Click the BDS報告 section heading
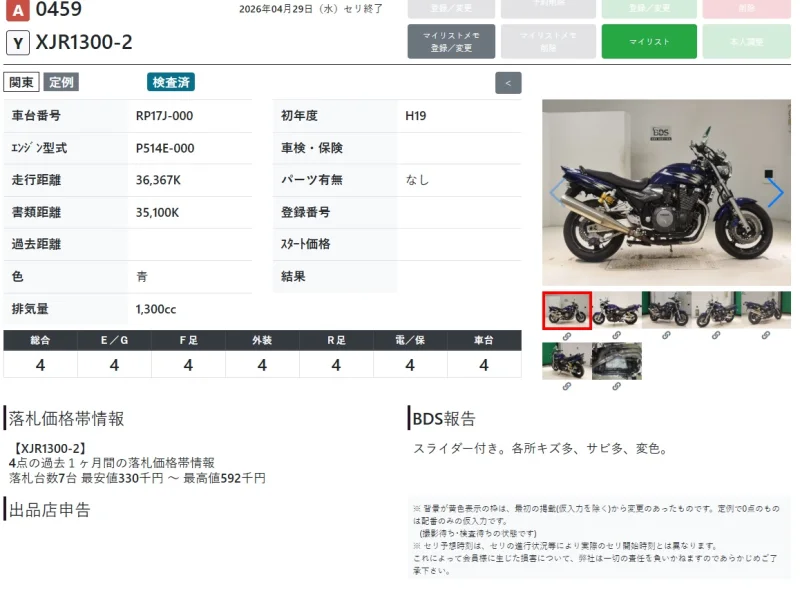Viewport: 800px width, 600px height. point(444,418)
